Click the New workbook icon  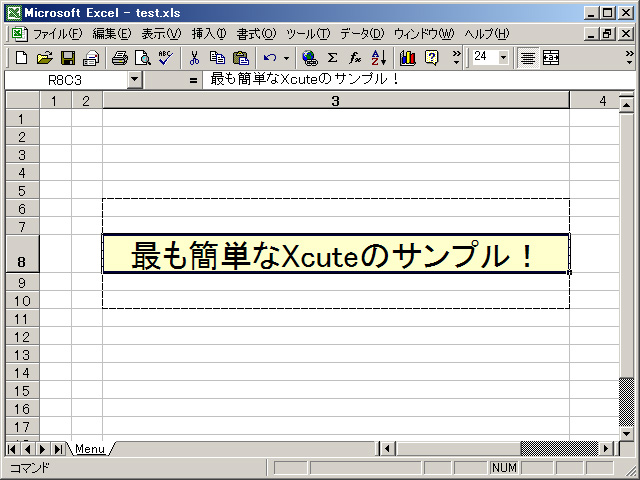[21, 58]
